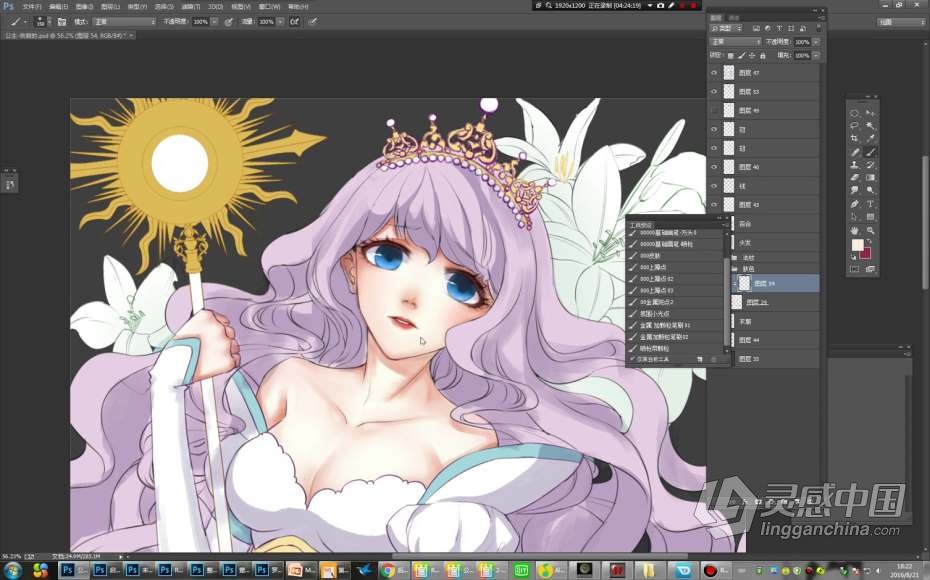Image resolution: width=930 pixels, height=580 pixels.
Task: Select the Path Selection tool
Action: 855,216
